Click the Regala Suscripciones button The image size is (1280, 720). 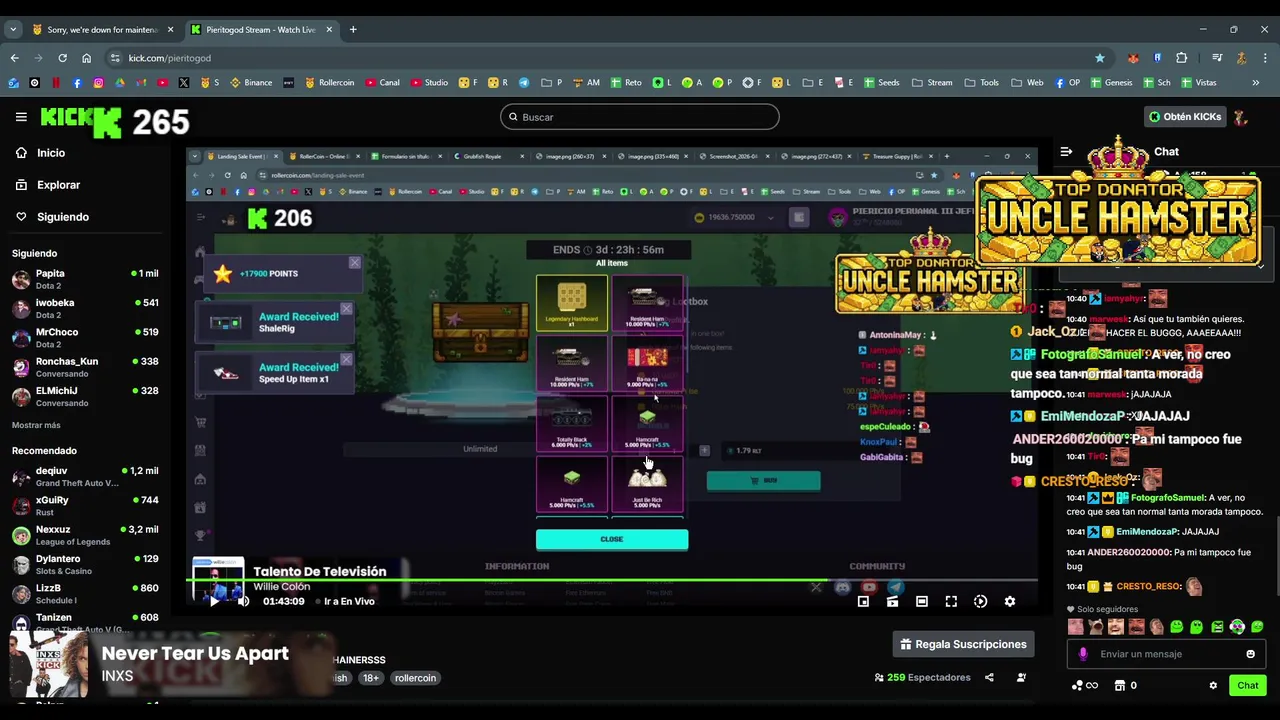pyautogui.click(x=963, y=644)
